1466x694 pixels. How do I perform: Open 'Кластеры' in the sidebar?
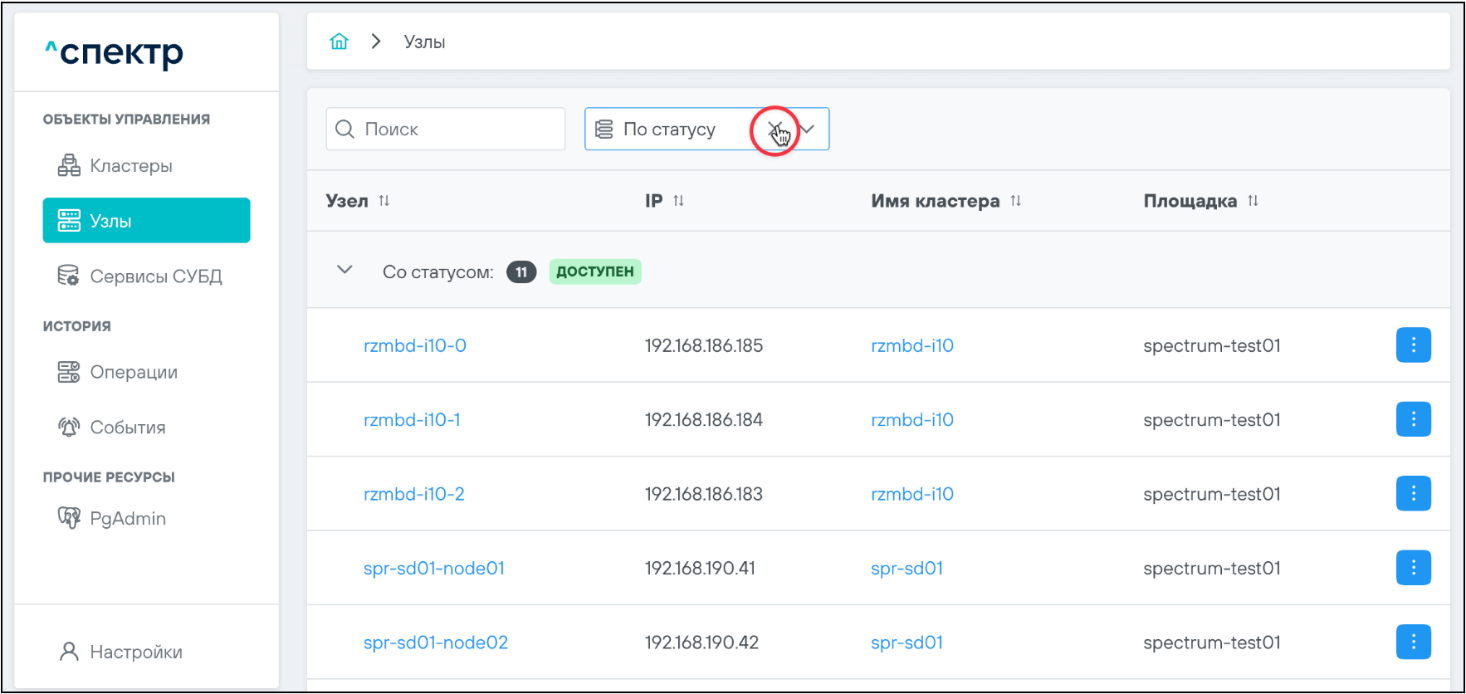coord(130,166)
